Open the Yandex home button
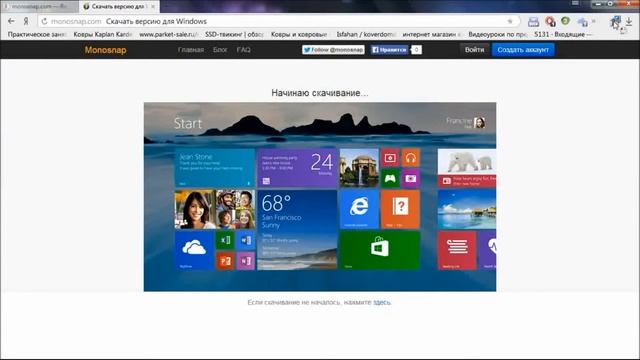The height and width of the screenshot is (360, 640). [26, 21]
